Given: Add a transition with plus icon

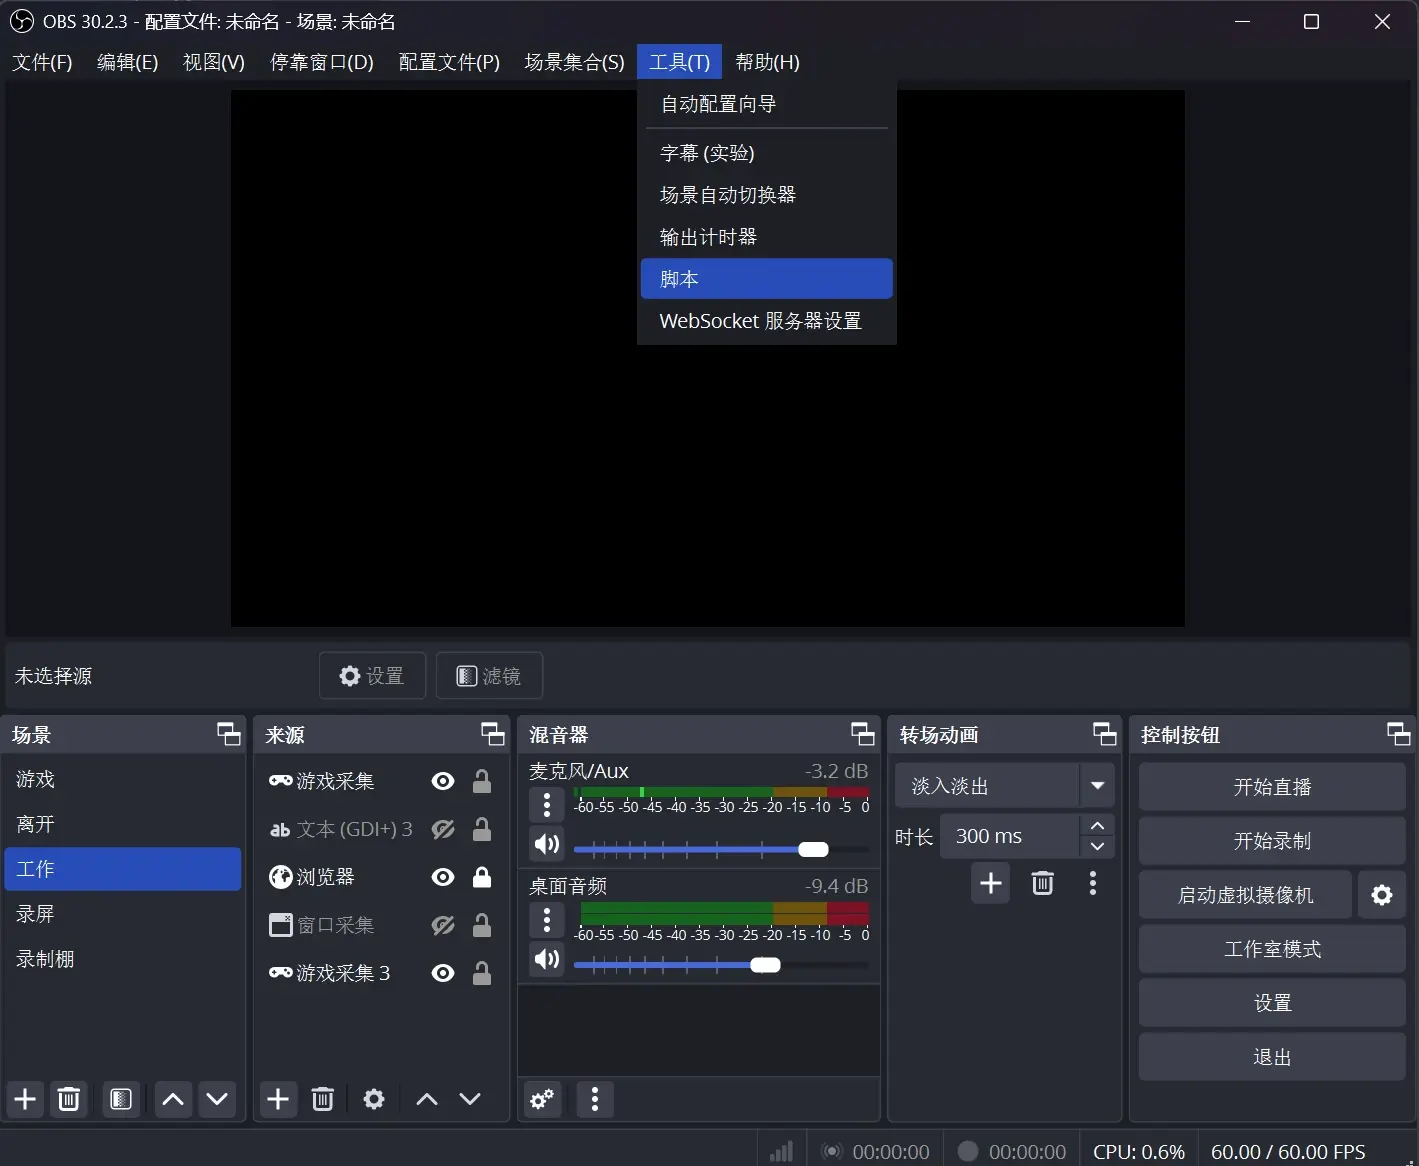Looking at the screenshot, I should [x=991, y=883].
